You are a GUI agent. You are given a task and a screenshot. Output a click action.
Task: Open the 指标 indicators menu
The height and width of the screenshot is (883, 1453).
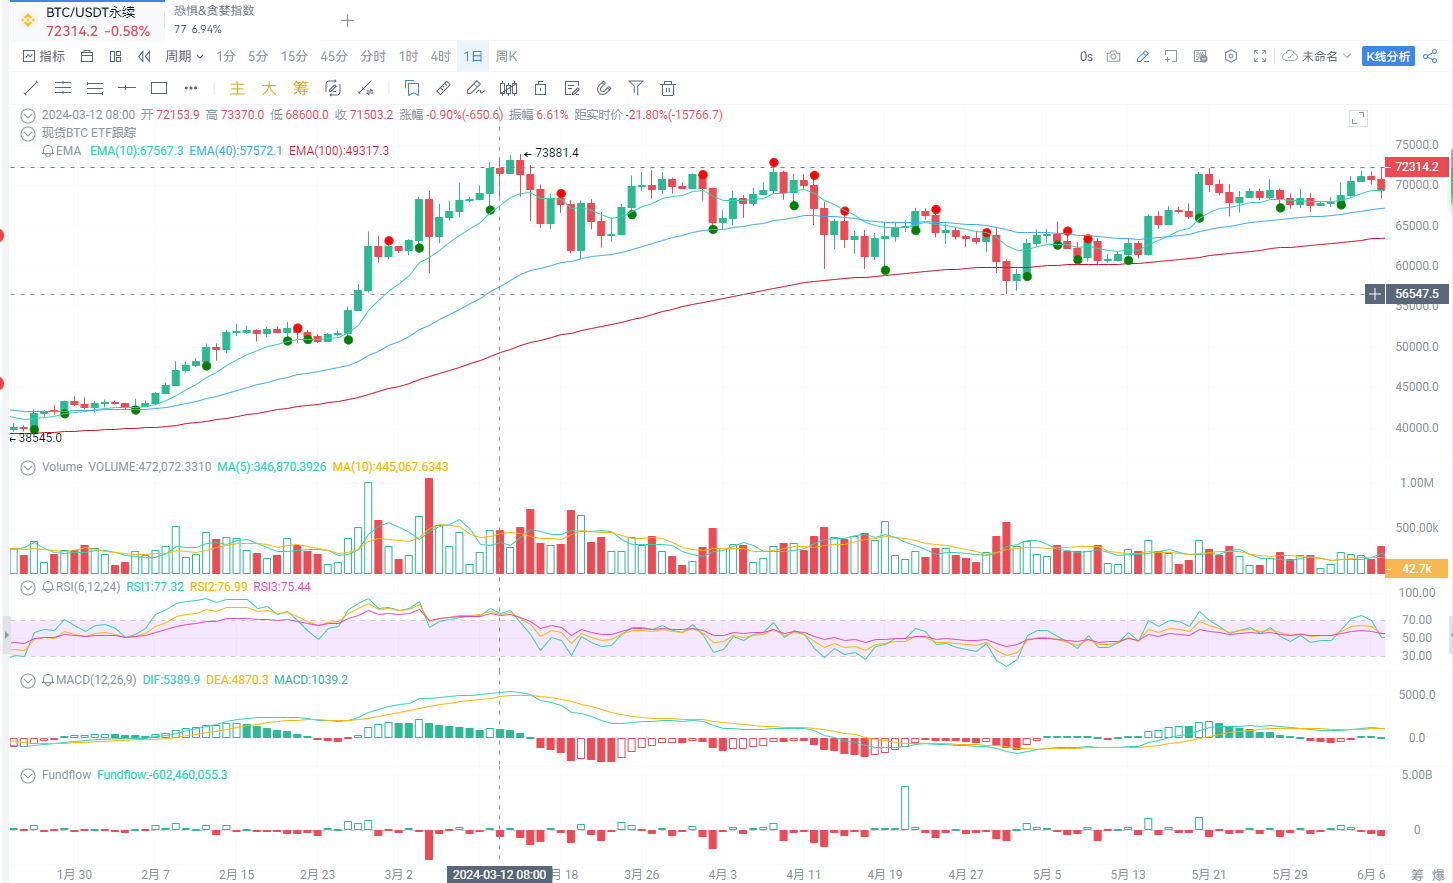44,57
